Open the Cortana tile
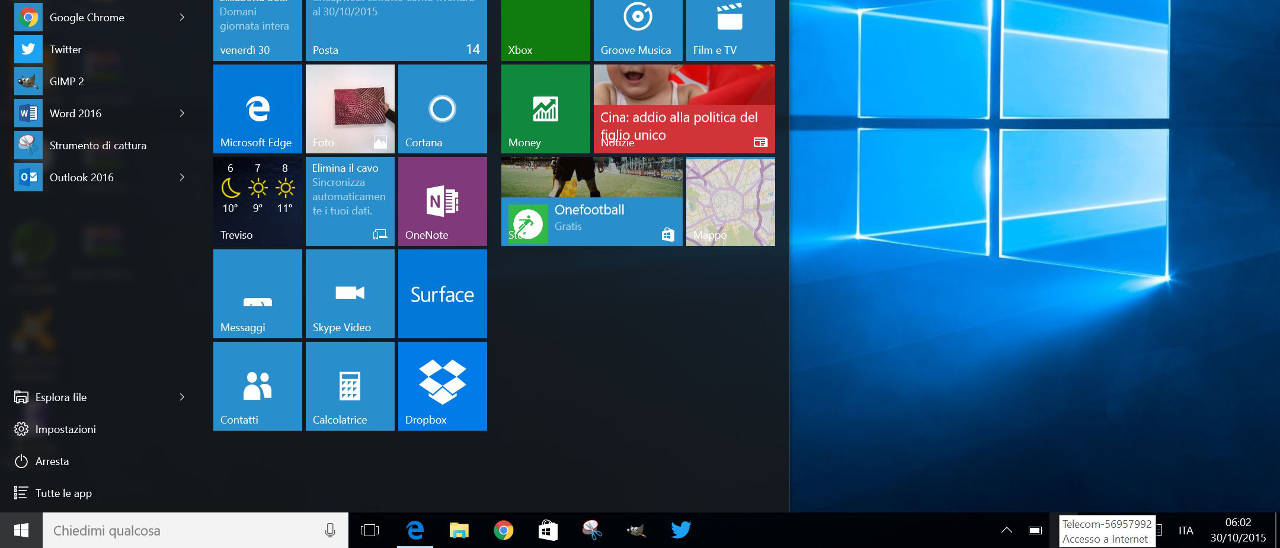Image resolution: width=1280 pixels, height=548 pixels. click(x=442, y=109)
